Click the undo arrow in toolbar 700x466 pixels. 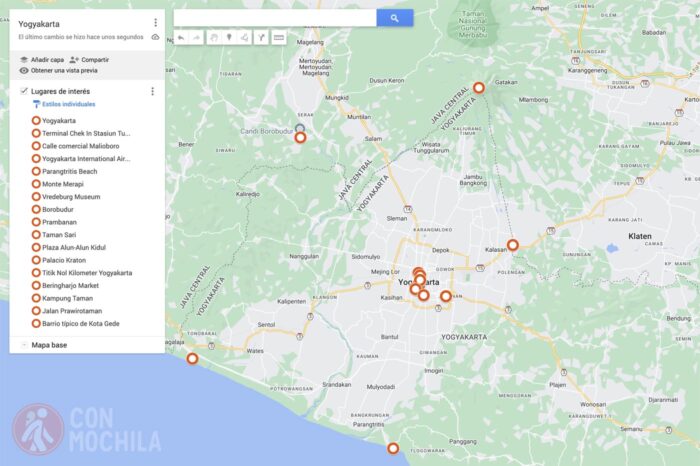[181, 38]
